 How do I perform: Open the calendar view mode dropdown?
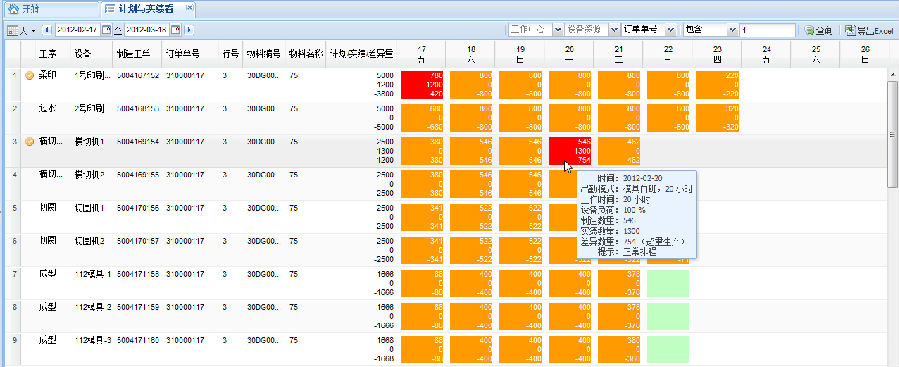[22, 30]
